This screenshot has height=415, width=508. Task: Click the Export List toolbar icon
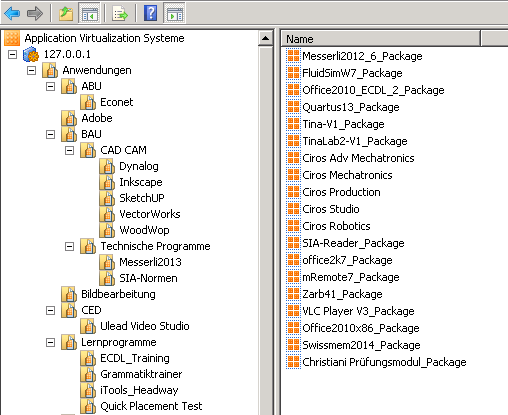click(120, 14)
